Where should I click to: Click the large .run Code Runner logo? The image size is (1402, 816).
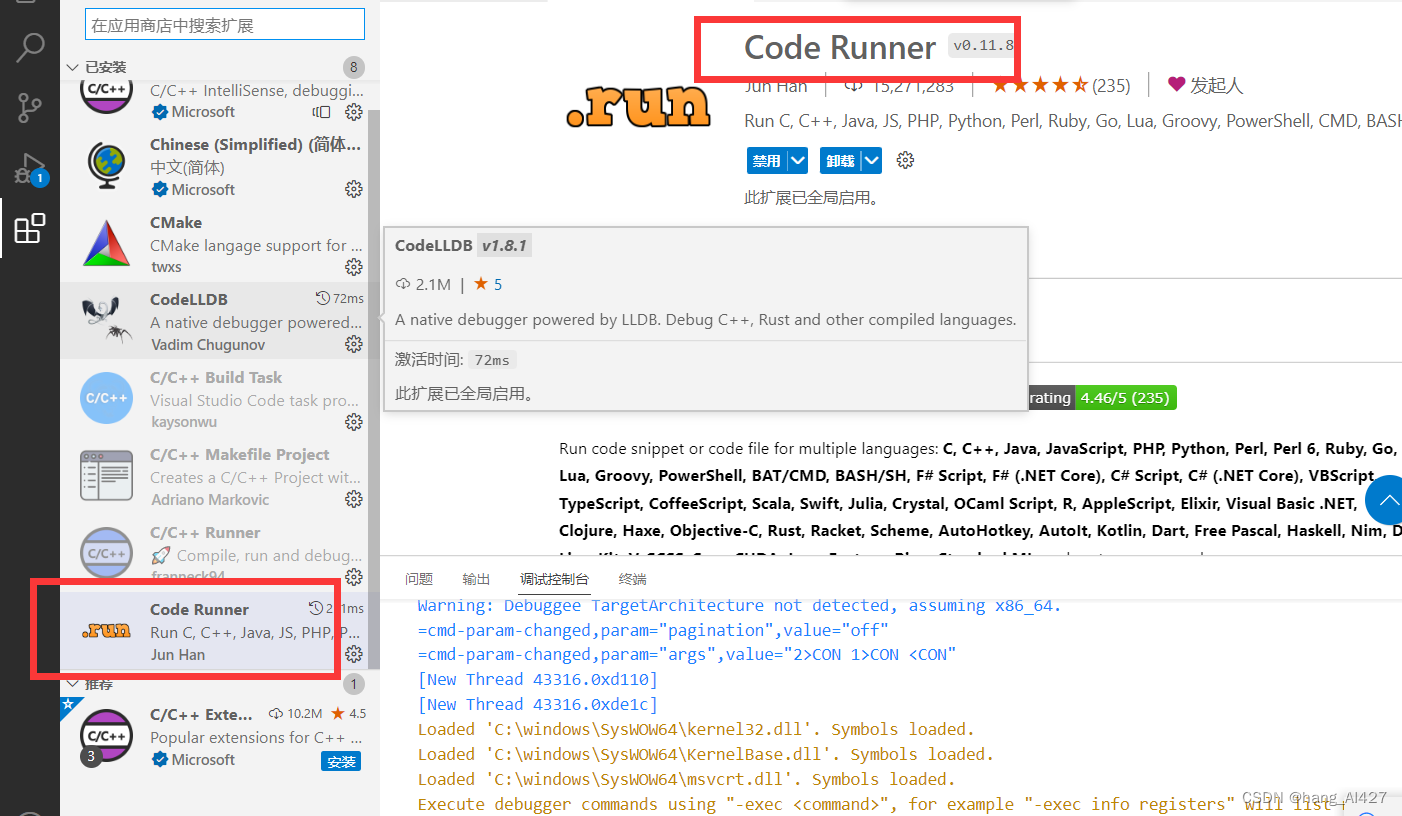point(638,106)
